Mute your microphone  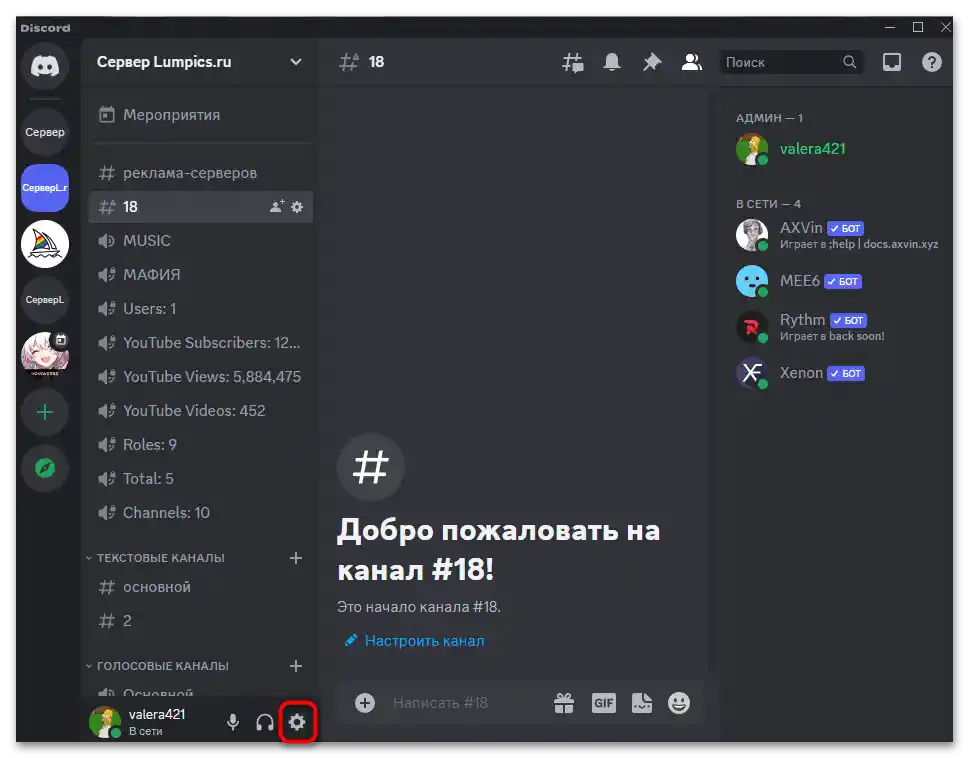coord(232,721)
